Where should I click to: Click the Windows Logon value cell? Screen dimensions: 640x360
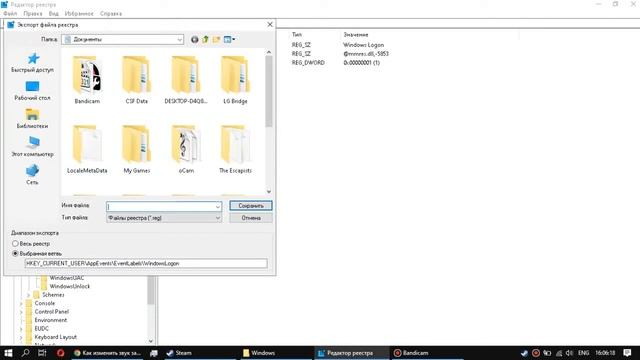coord(363,45)
